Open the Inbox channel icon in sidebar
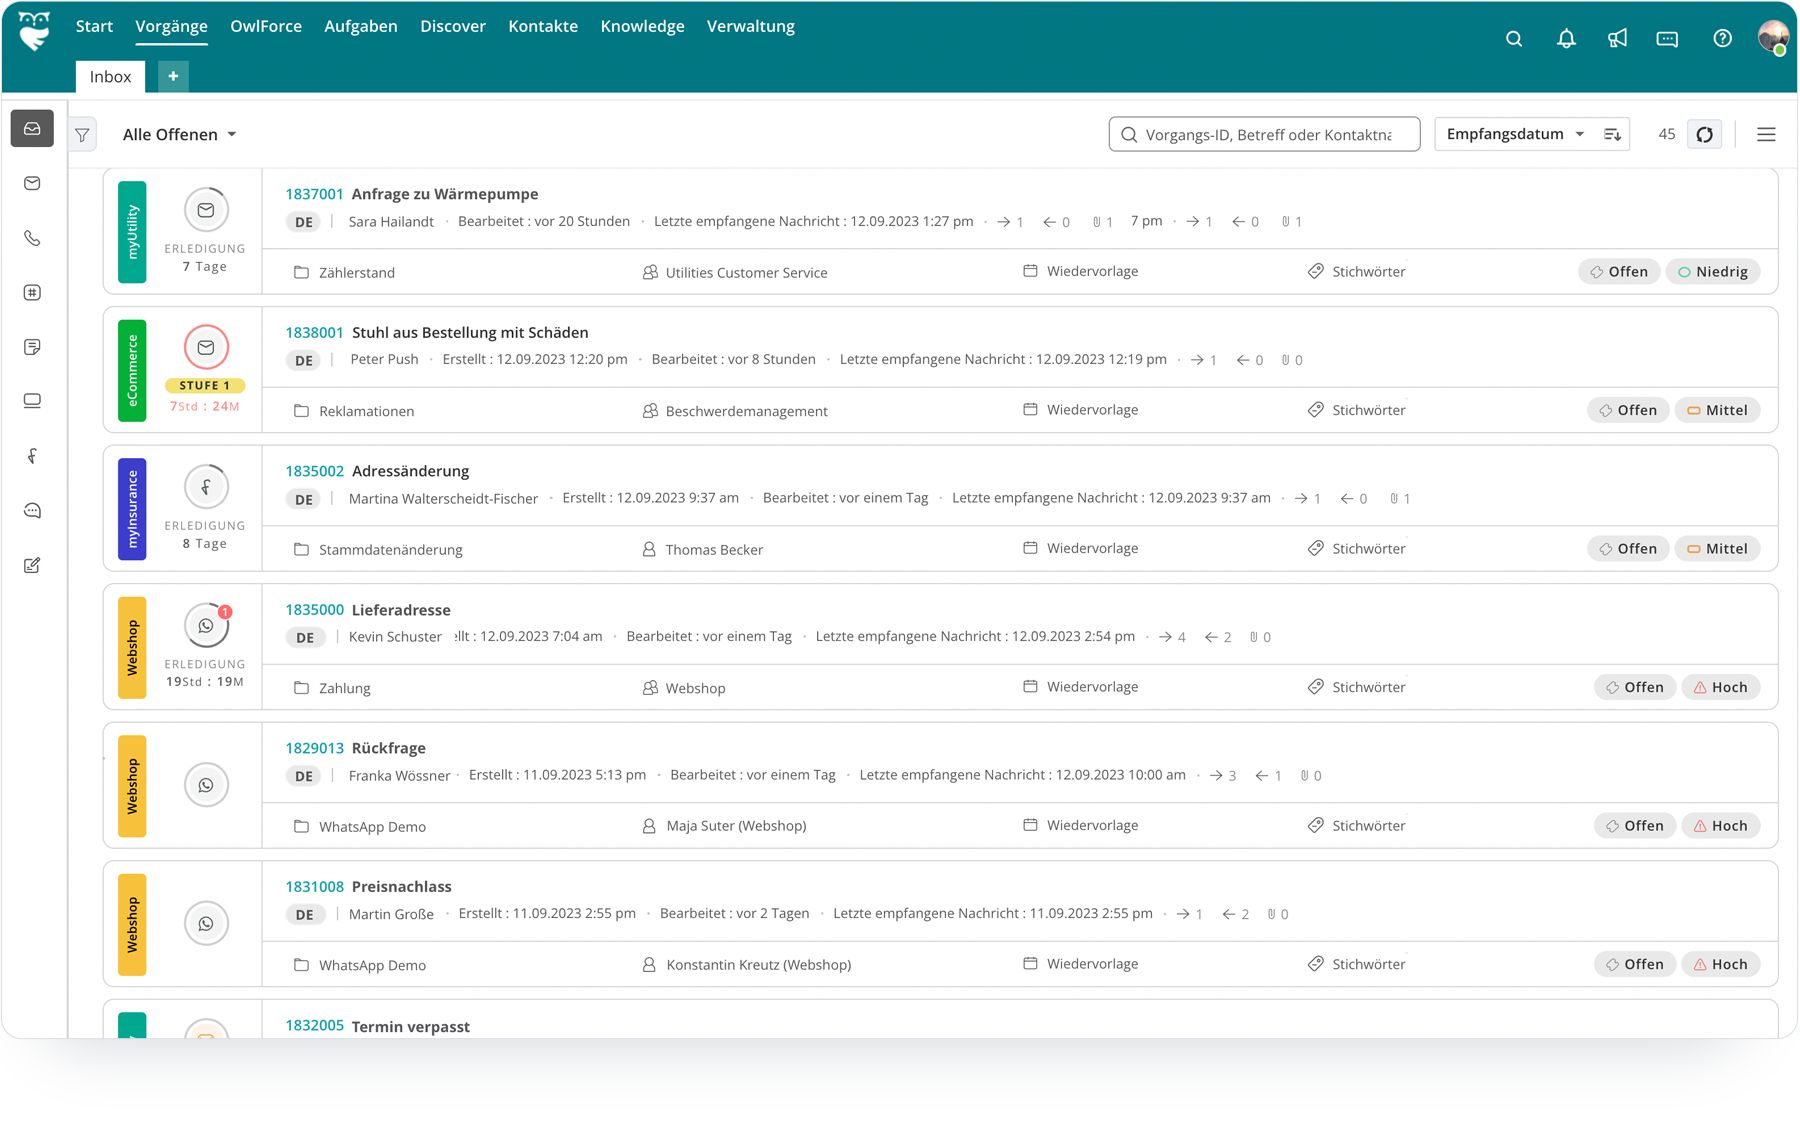The image size is (1800, 1130). [32, 128]
